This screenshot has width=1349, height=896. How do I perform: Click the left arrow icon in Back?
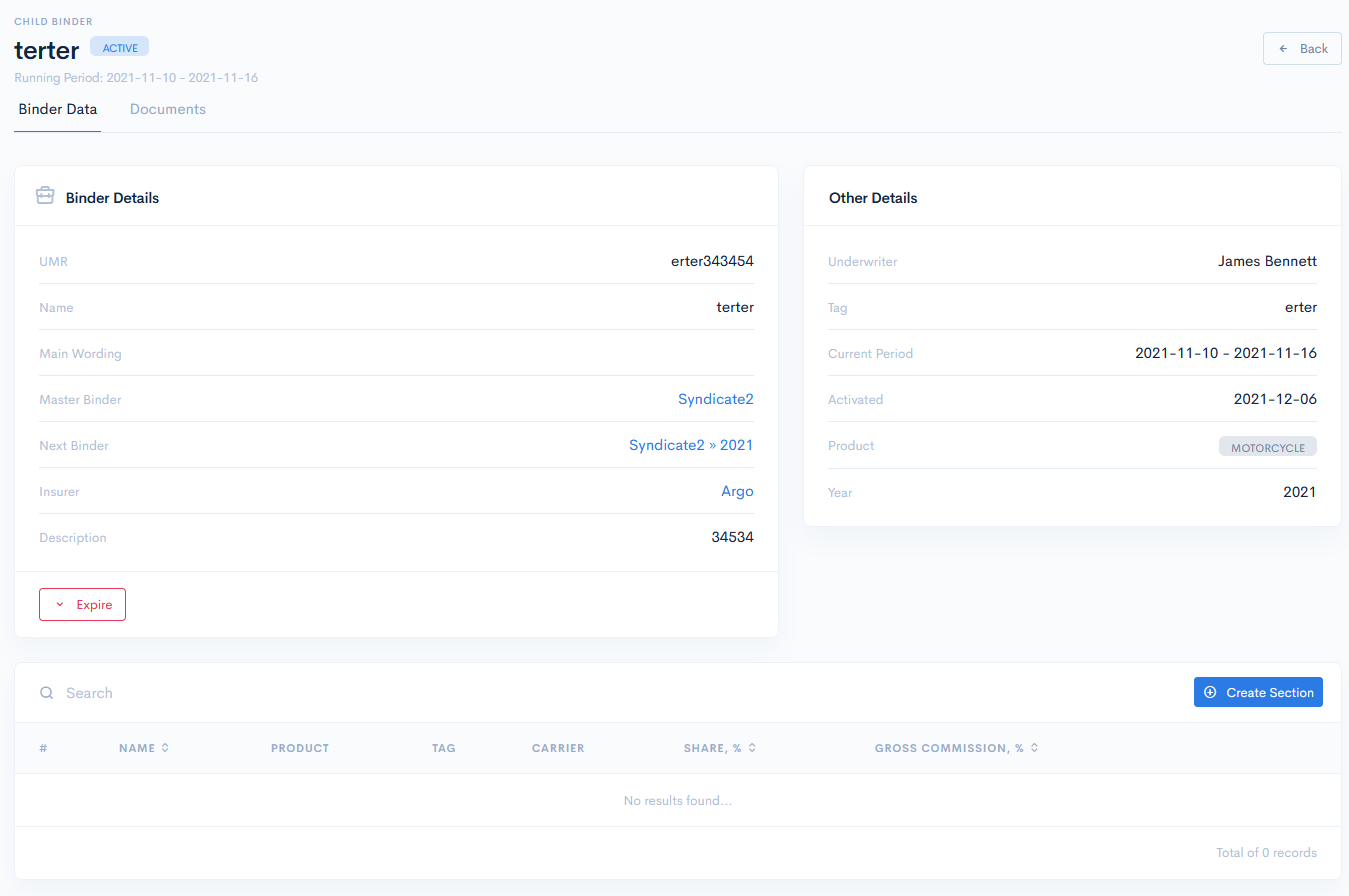pos(1283,49)
